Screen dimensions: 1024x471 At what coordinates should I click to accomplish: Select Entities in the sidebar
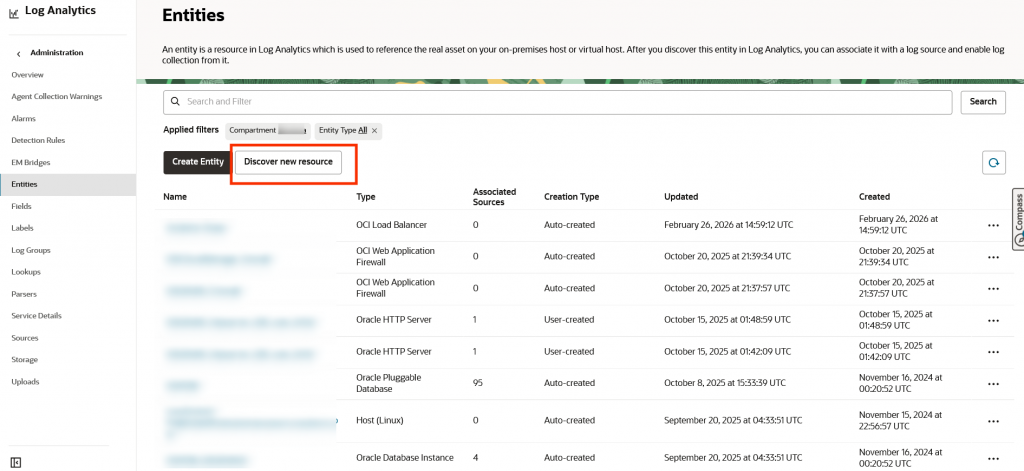(68, 184)
